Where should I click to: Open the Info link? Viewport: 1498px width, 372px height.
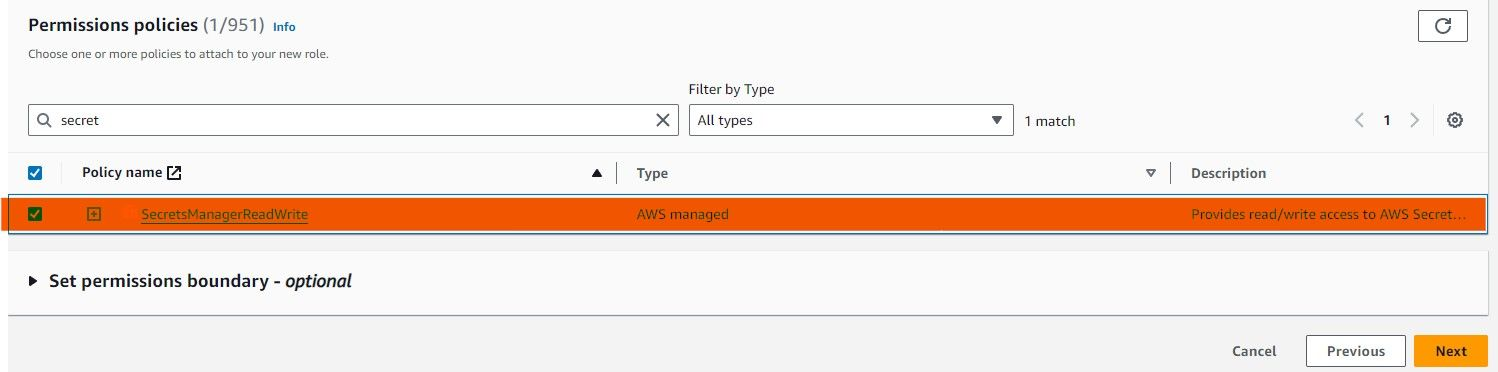[x=284, y=27]
